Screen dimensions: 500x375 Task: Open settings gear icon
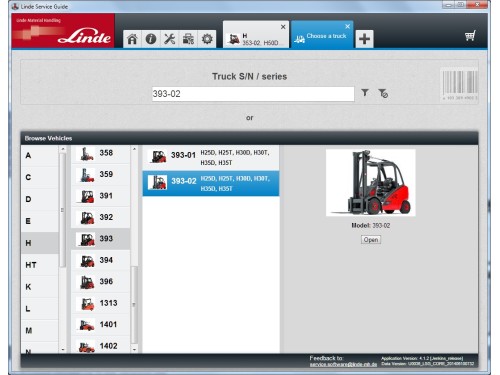pos(207,39)
